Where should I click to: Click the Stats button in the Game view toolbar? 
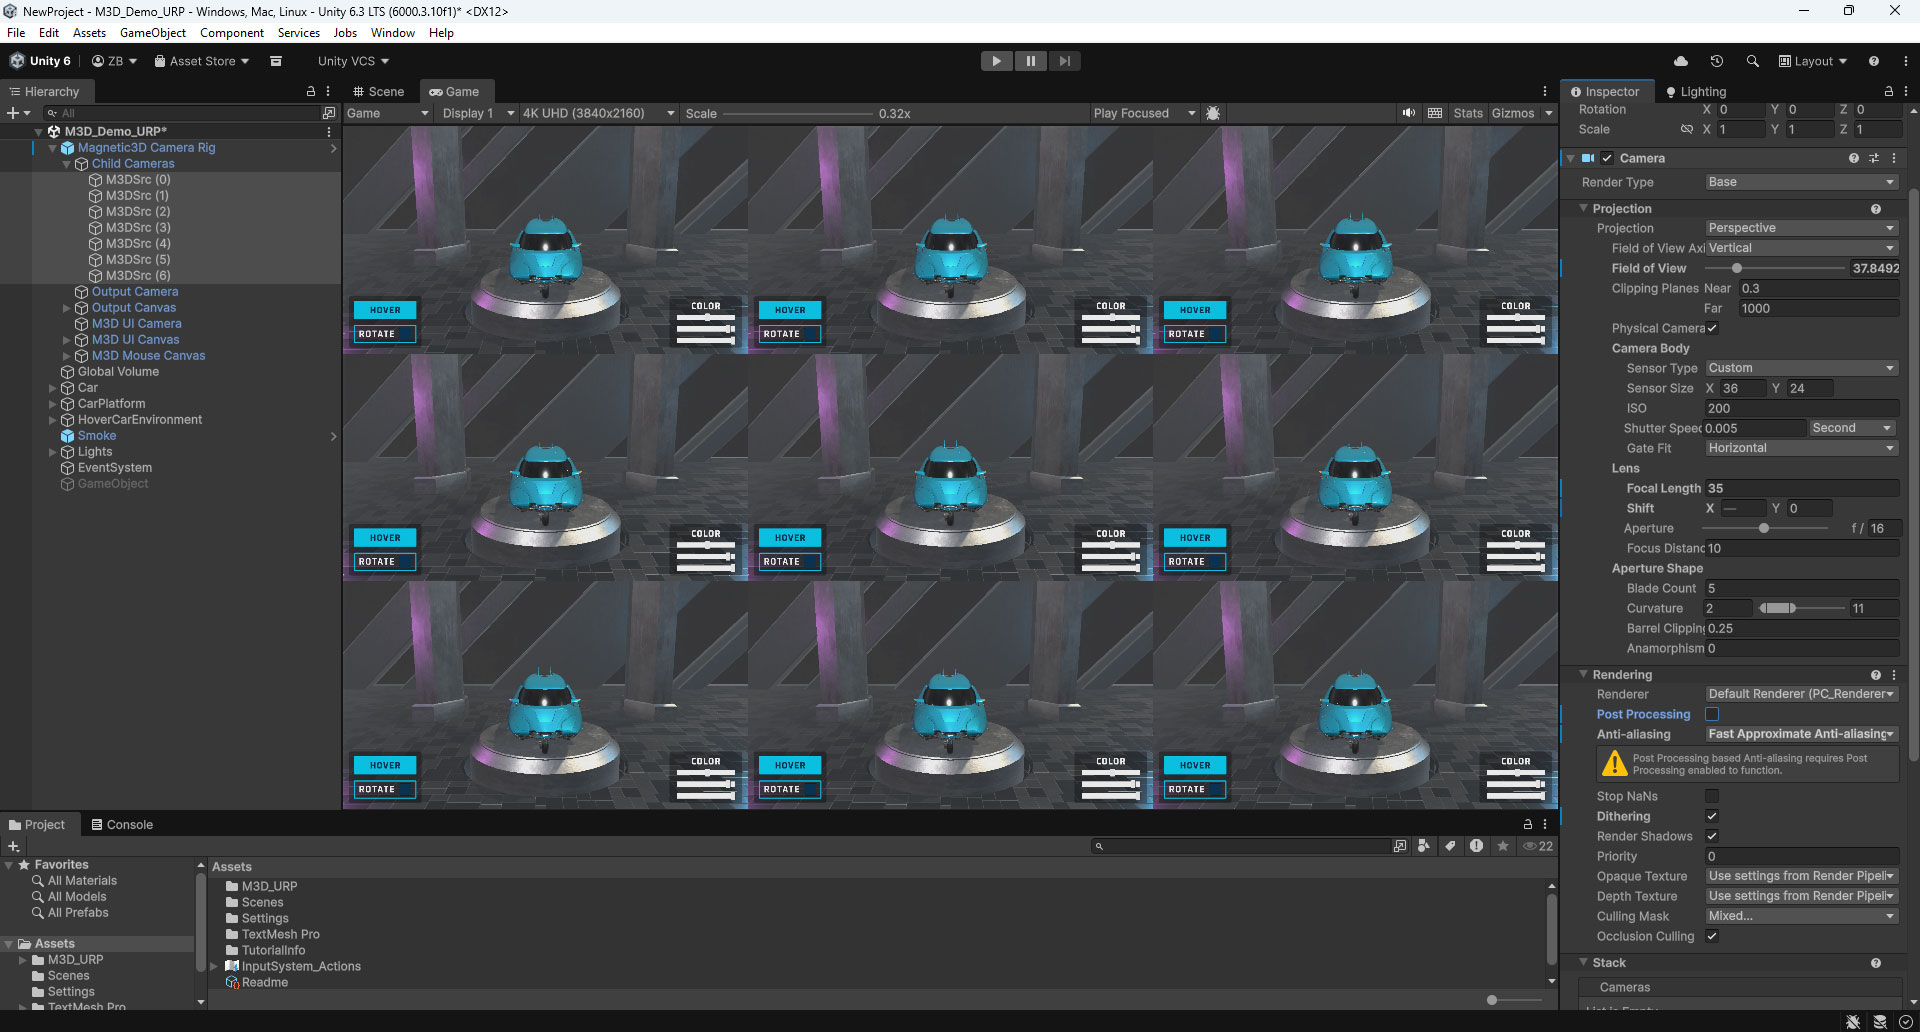(x=1467, y=113)
